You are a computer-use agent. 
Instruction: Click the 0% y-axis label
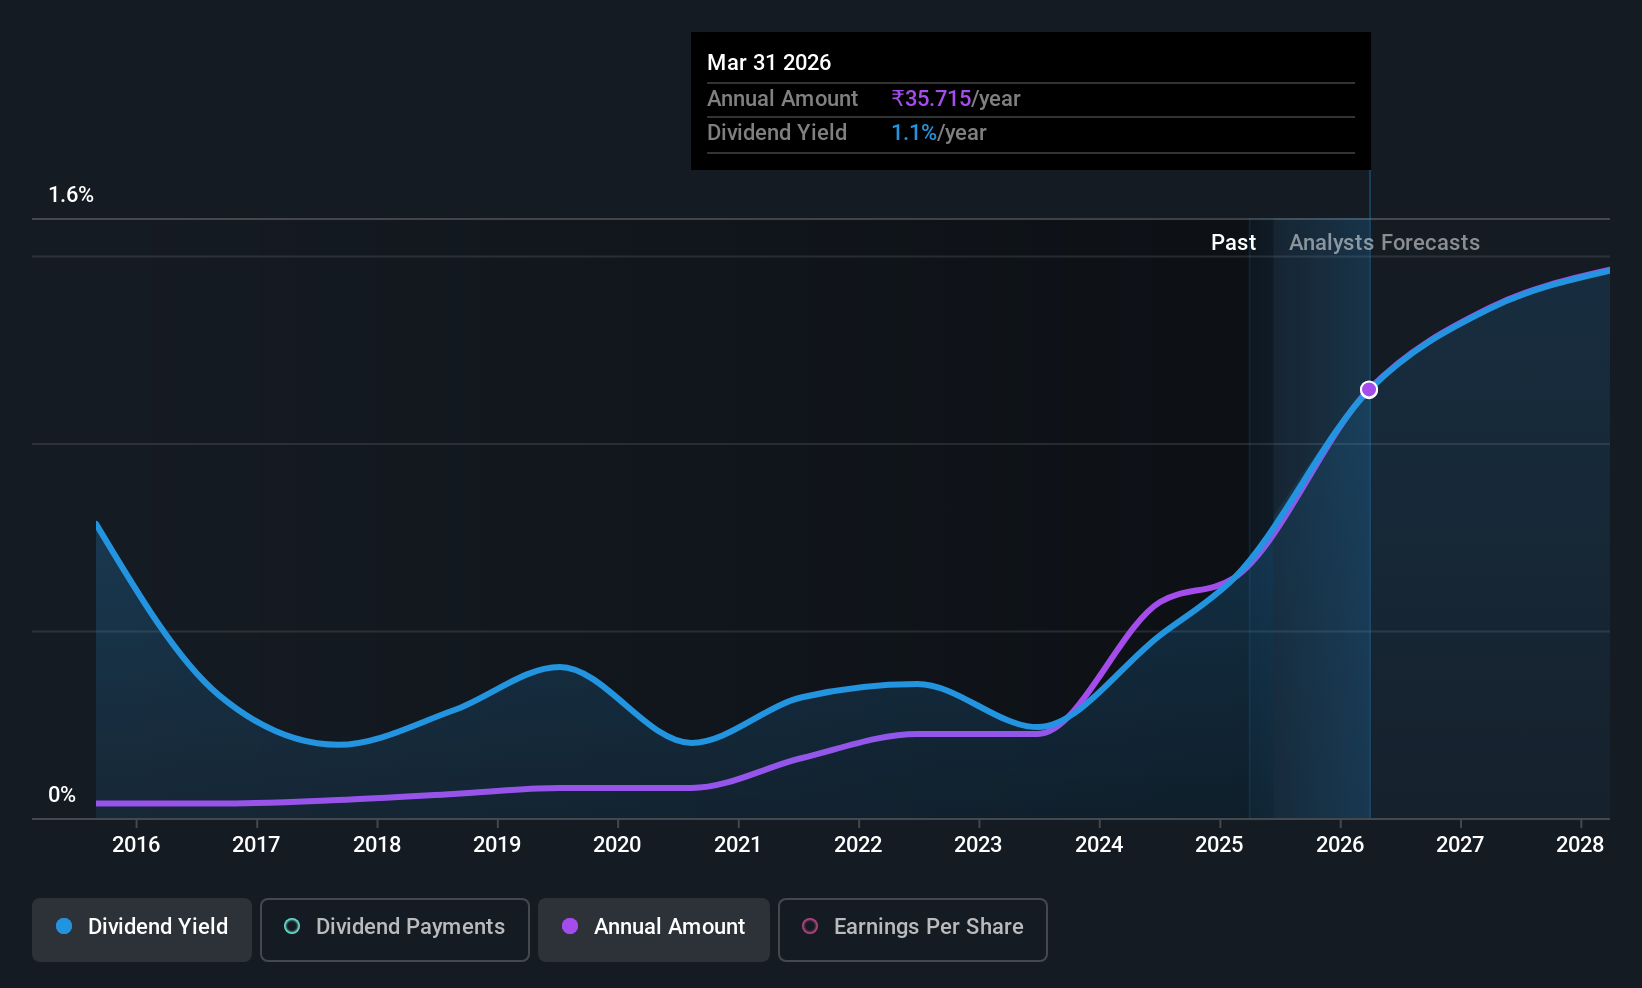[62, 795]
